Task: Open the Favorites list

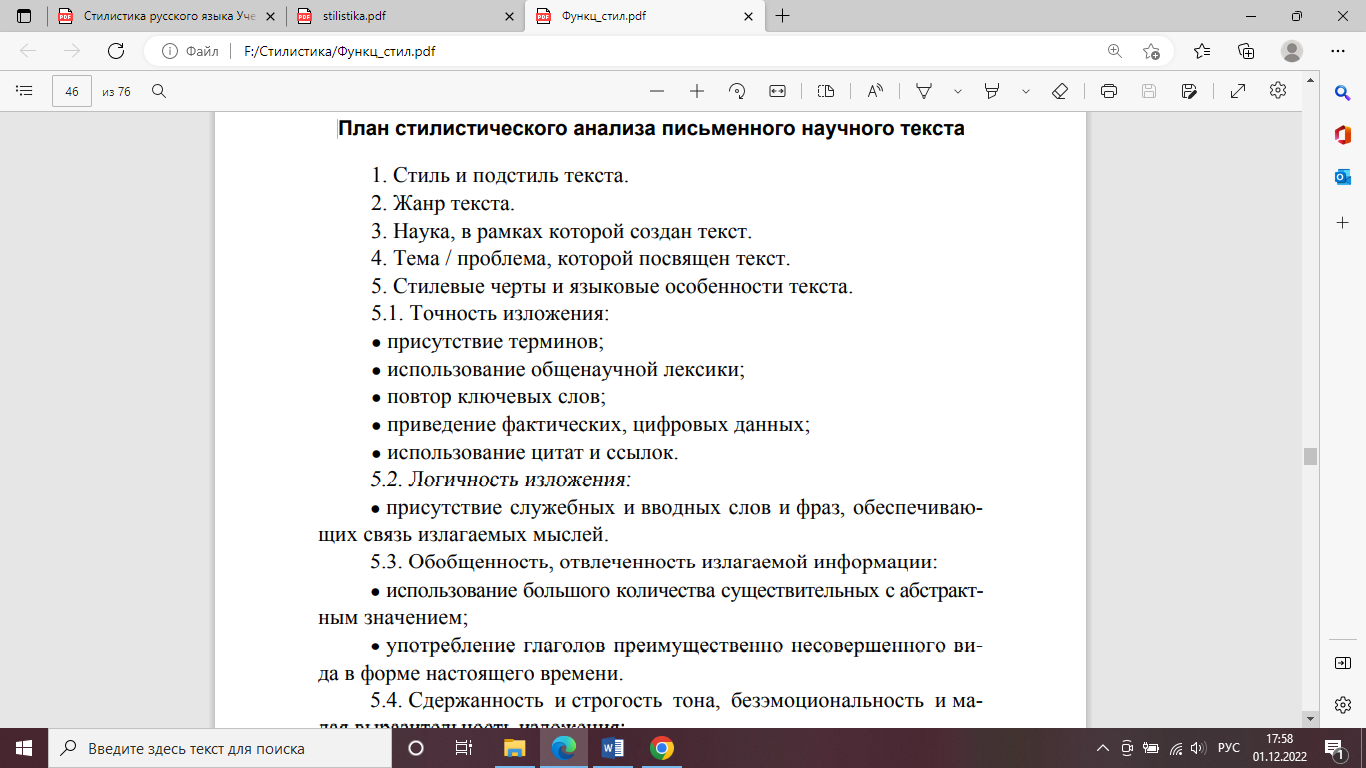Action: 1202,51
